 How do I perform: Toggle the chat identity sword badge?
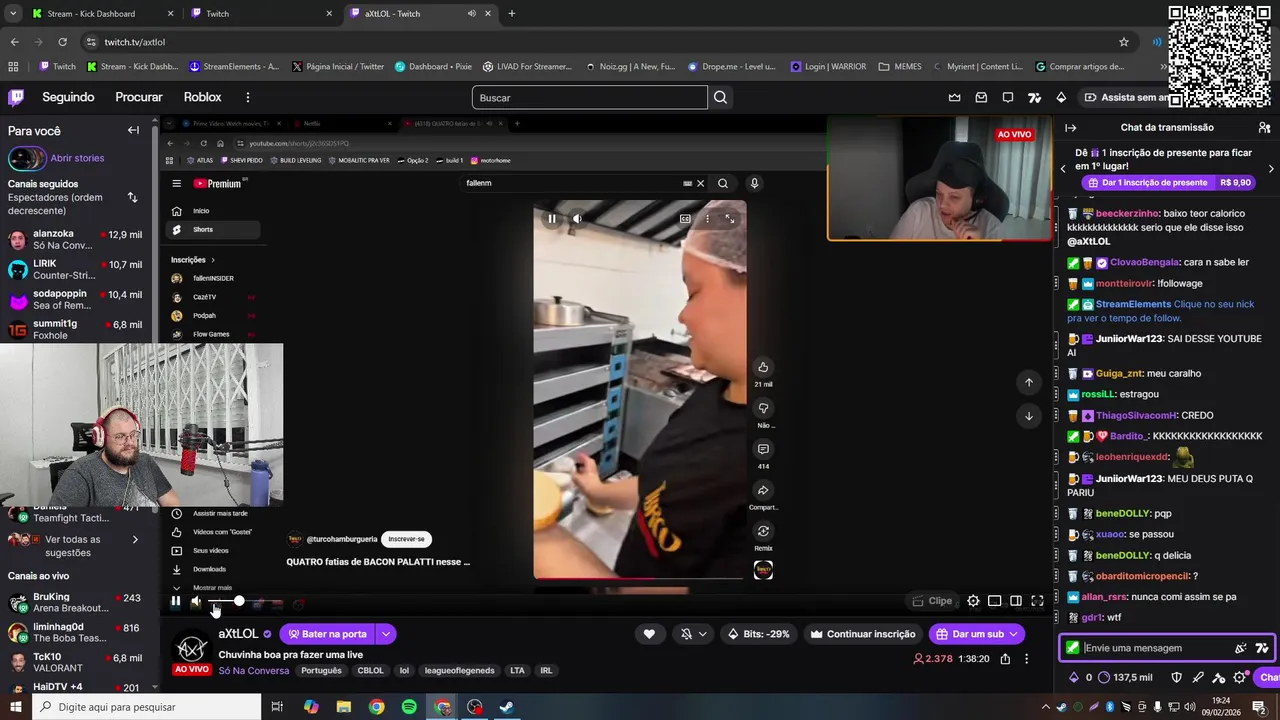click(x=1073, y=648)
